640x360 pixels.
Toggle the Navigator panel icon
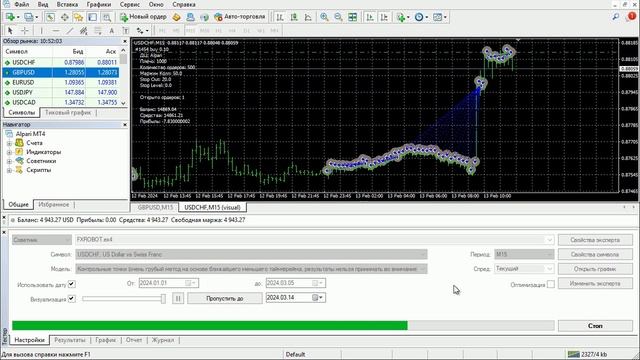click(x=78, y=17)
